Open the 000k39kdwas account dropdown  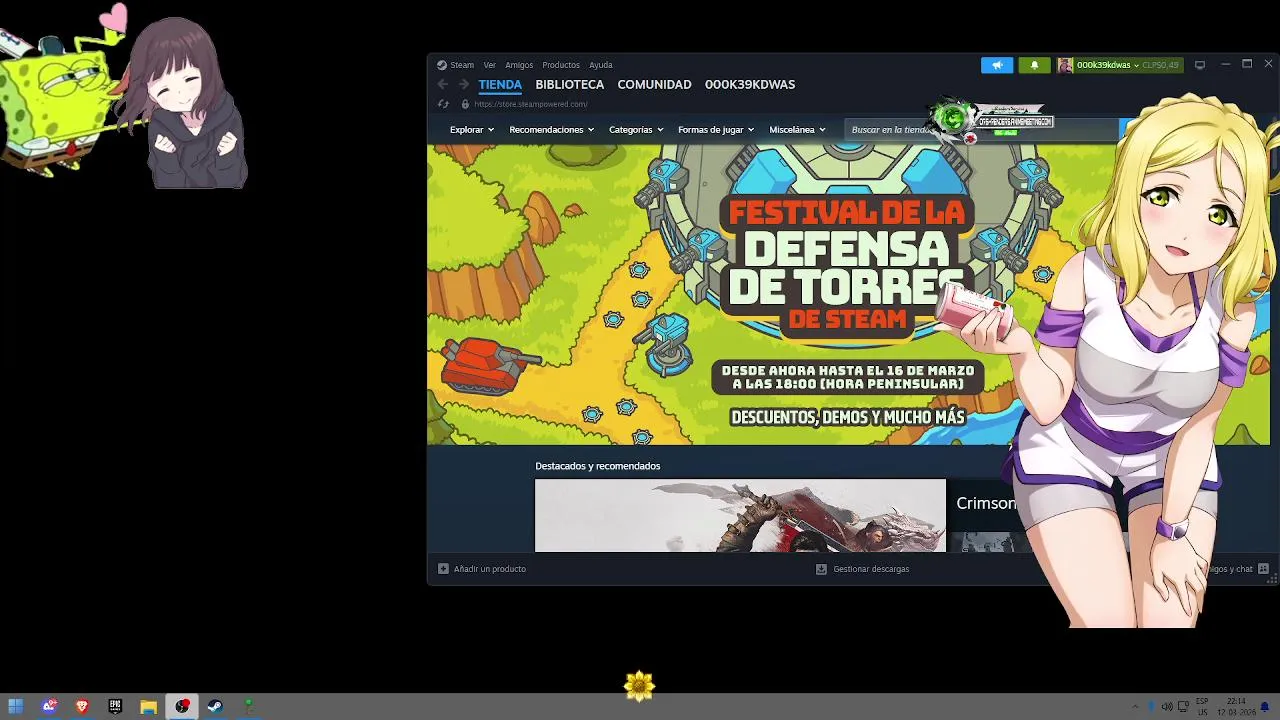1107,65
